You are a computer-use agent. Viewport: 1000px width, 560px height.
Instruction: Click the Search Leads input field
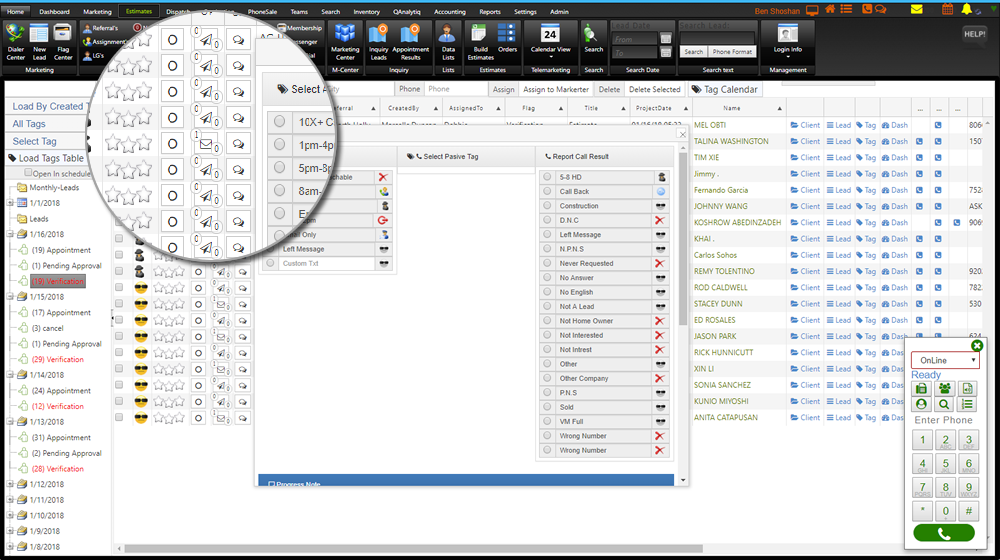point(719,26)
